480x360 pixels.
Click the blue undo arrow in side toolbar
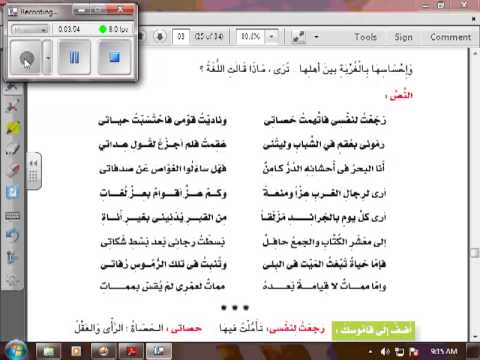(13, 236)
